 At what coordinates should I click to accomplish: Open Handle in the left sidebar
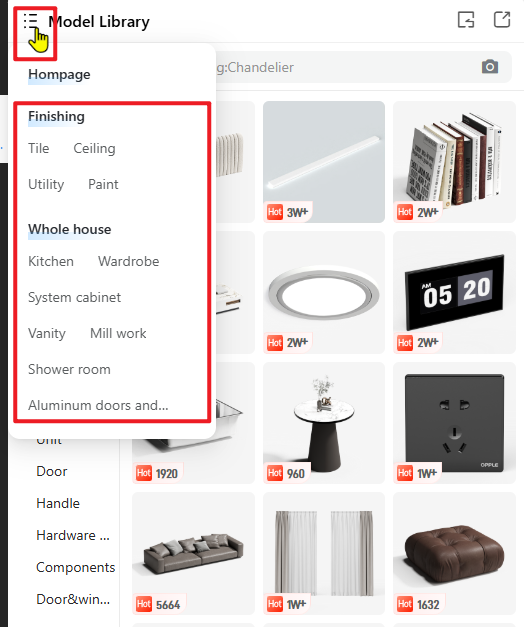pyautogui.click(x=58, y=503)
